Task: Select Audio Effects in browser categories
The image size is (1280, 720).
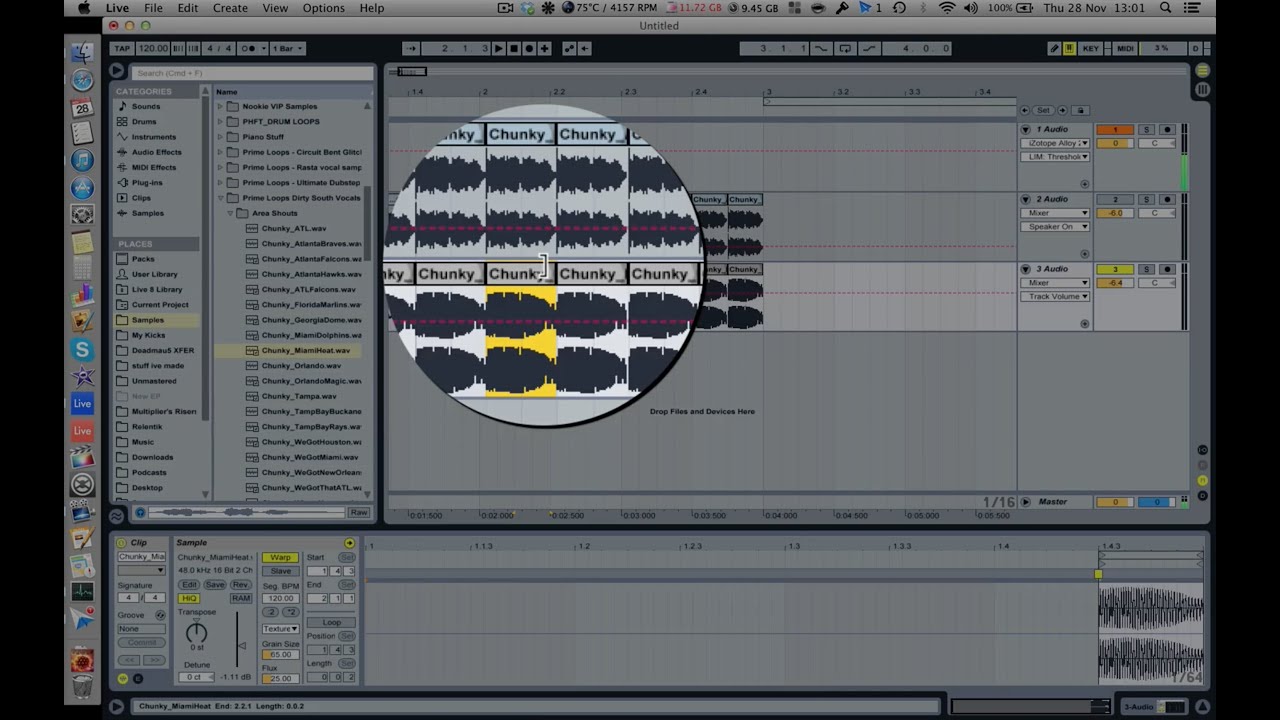Action: pyautogui.click(x=156, y=152)
